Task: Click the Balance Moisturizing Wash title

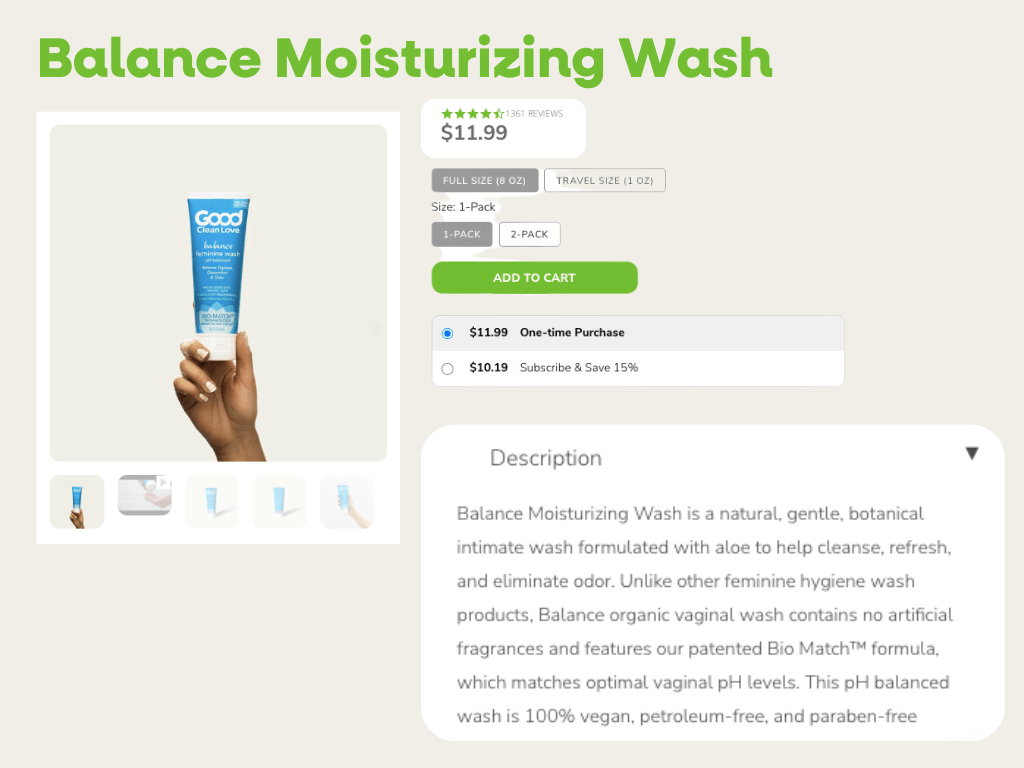Action: pos(405,58)
